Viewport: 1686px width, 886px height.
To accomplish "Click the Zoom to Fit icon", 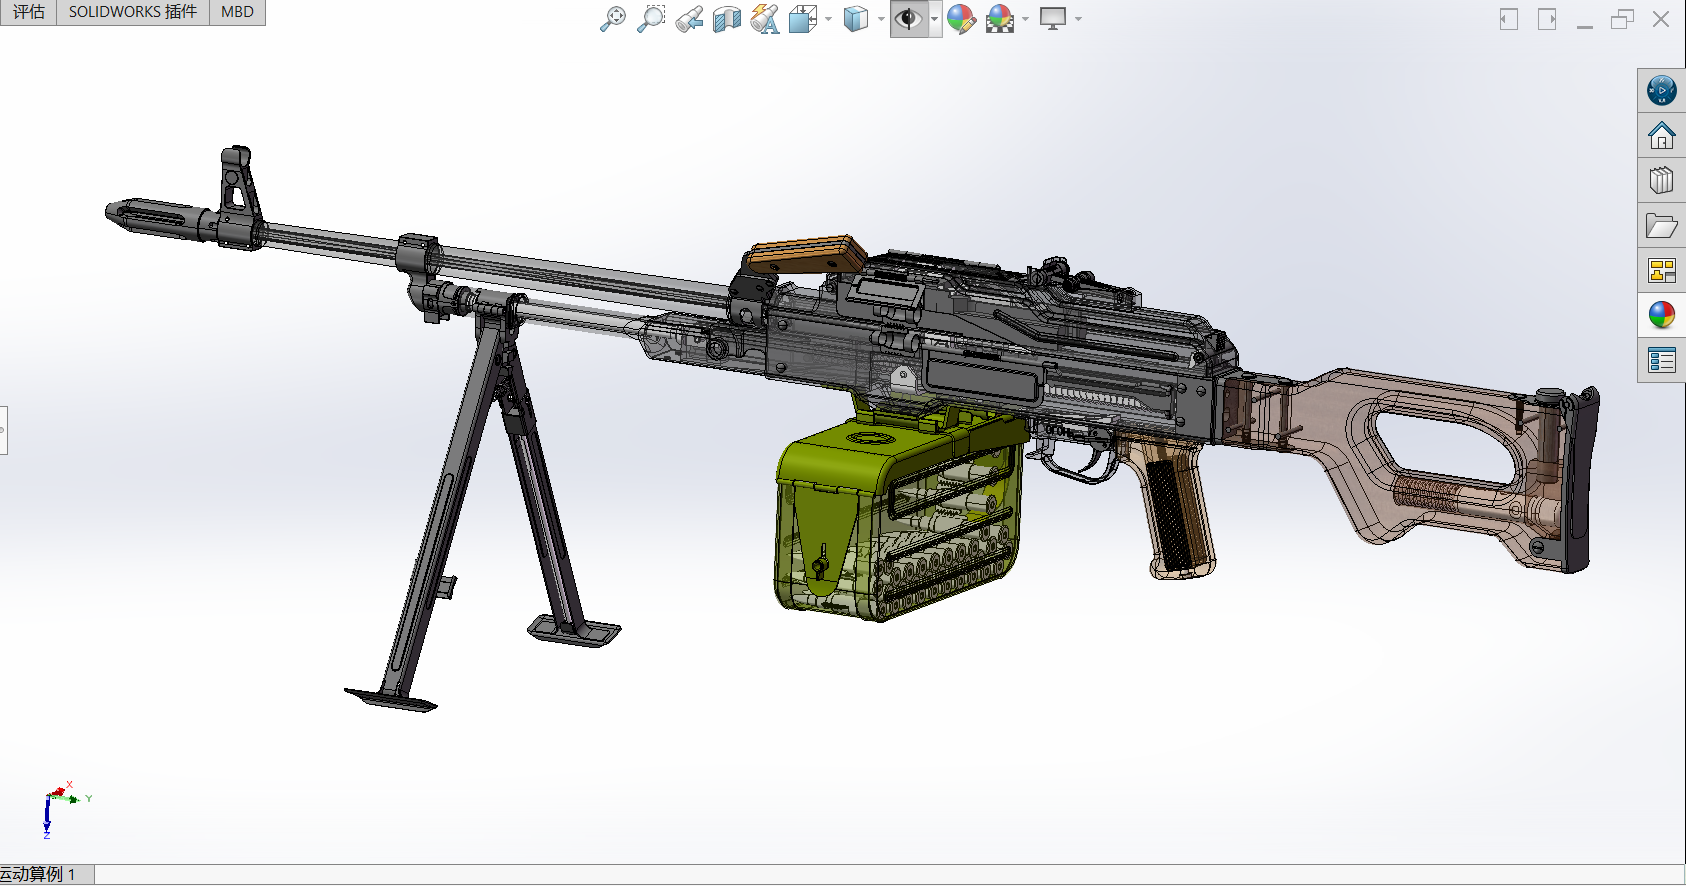I will [613, 19].
